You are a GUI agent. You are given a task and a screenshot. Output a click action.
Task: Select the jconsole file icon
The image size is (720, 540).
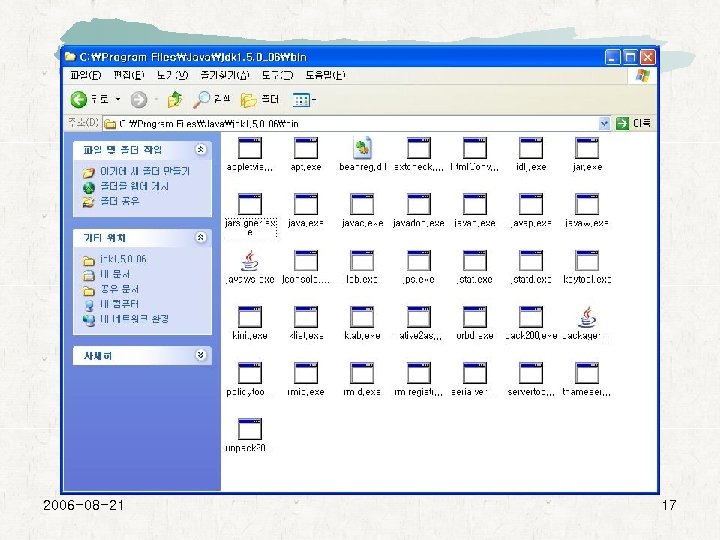(306, 261)
